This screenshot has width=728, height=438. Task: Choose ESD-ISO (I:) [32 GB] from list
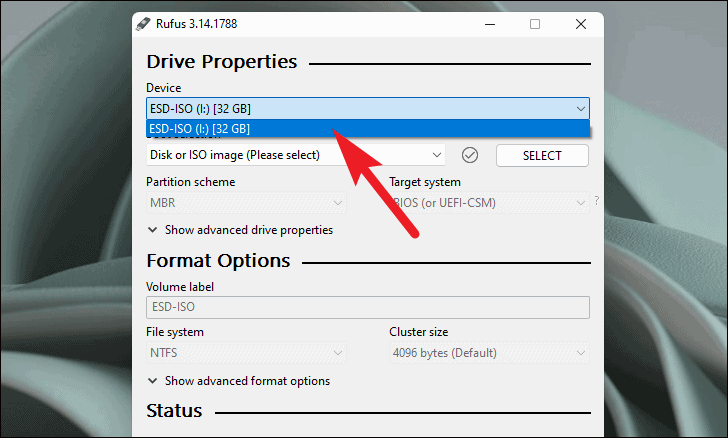[368, 129]
